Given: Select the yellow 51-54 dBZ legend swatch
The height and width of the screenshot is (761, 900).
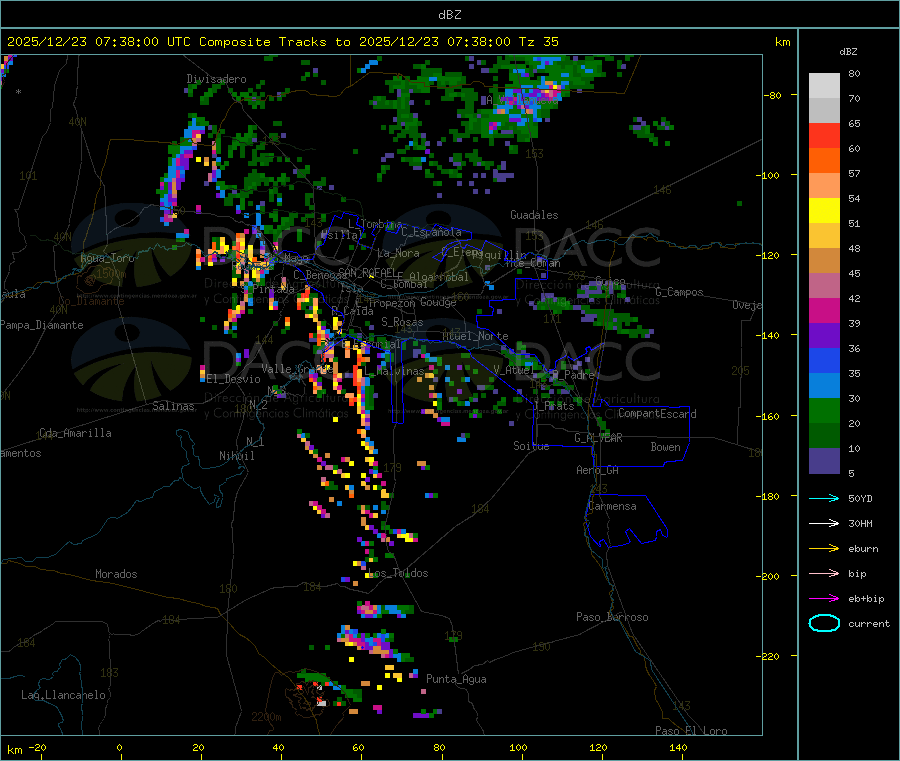Looking at the screenshot, I should (824, 211).
